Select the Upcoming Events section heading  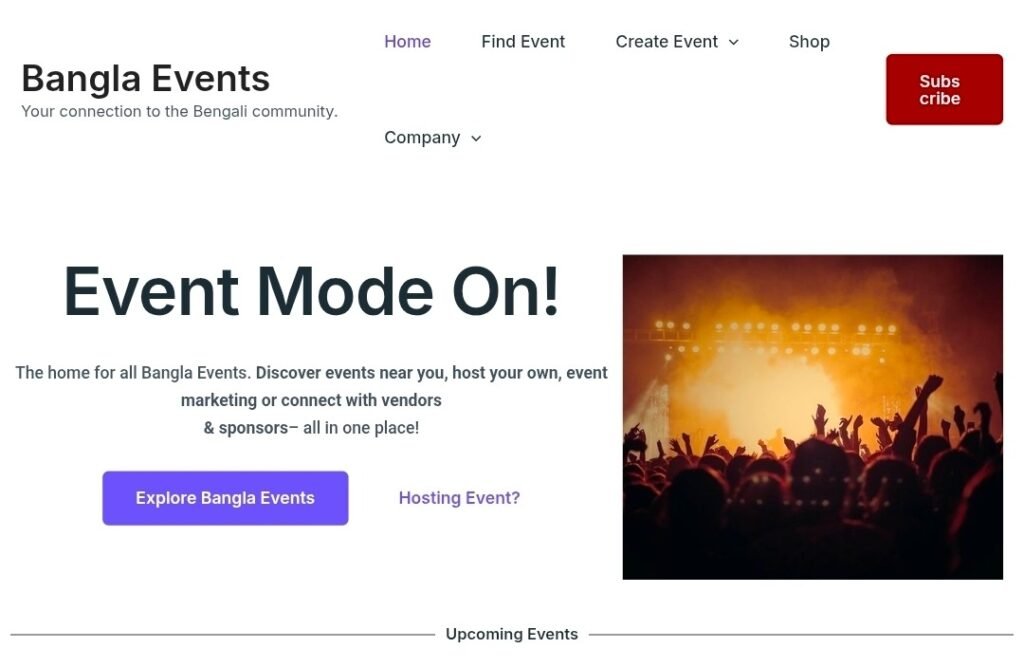pyautogui.click(x=511, y=634)
